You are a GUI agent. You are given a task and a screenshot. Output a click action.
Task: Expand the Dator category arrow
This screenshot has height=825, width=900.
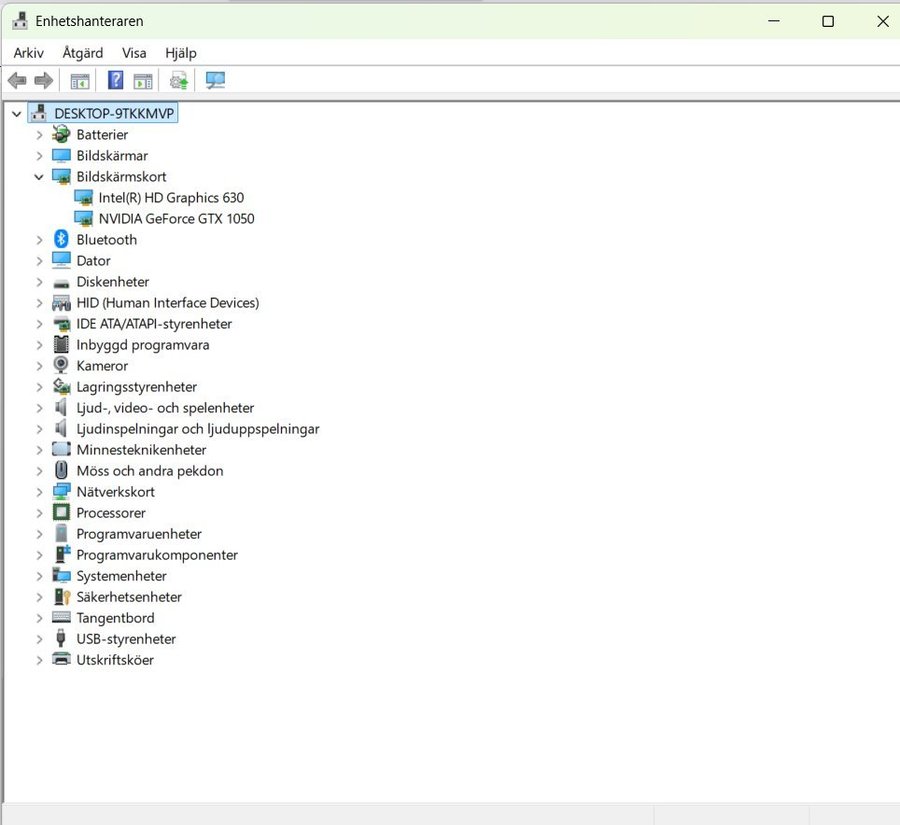[39, 261]
